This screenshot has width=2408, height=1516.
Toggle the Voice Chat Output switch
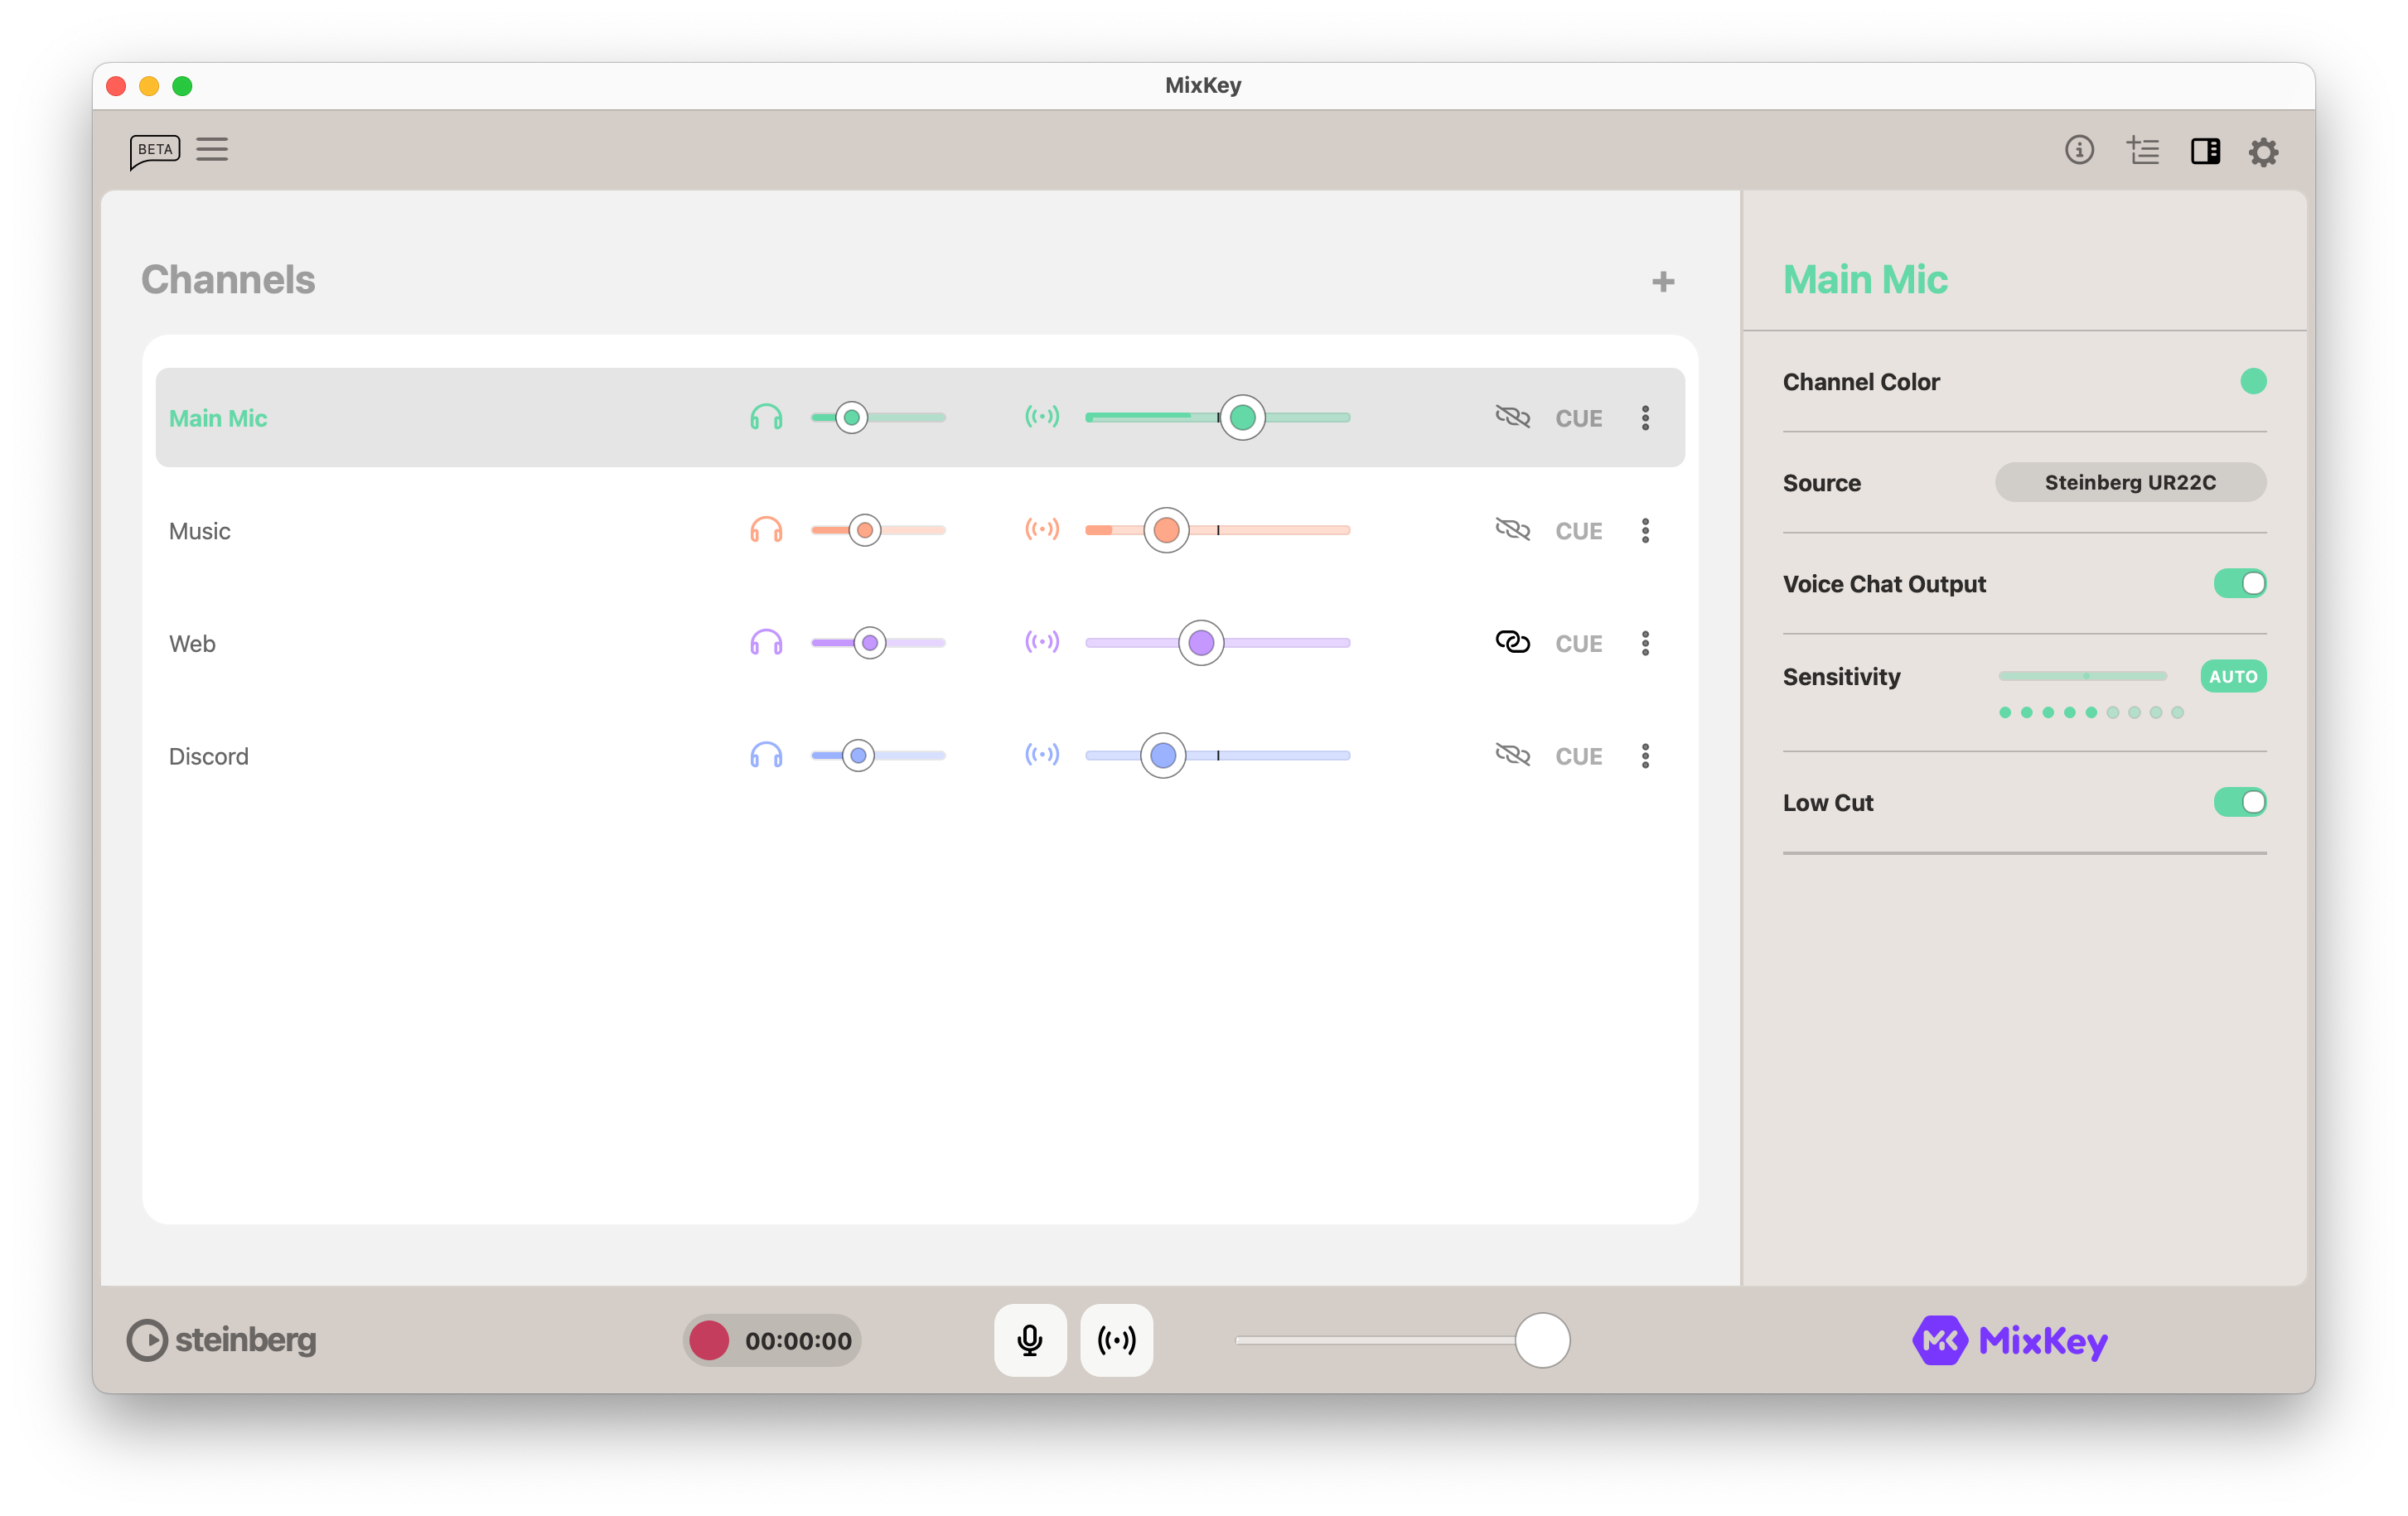(x=2239, y=584)
